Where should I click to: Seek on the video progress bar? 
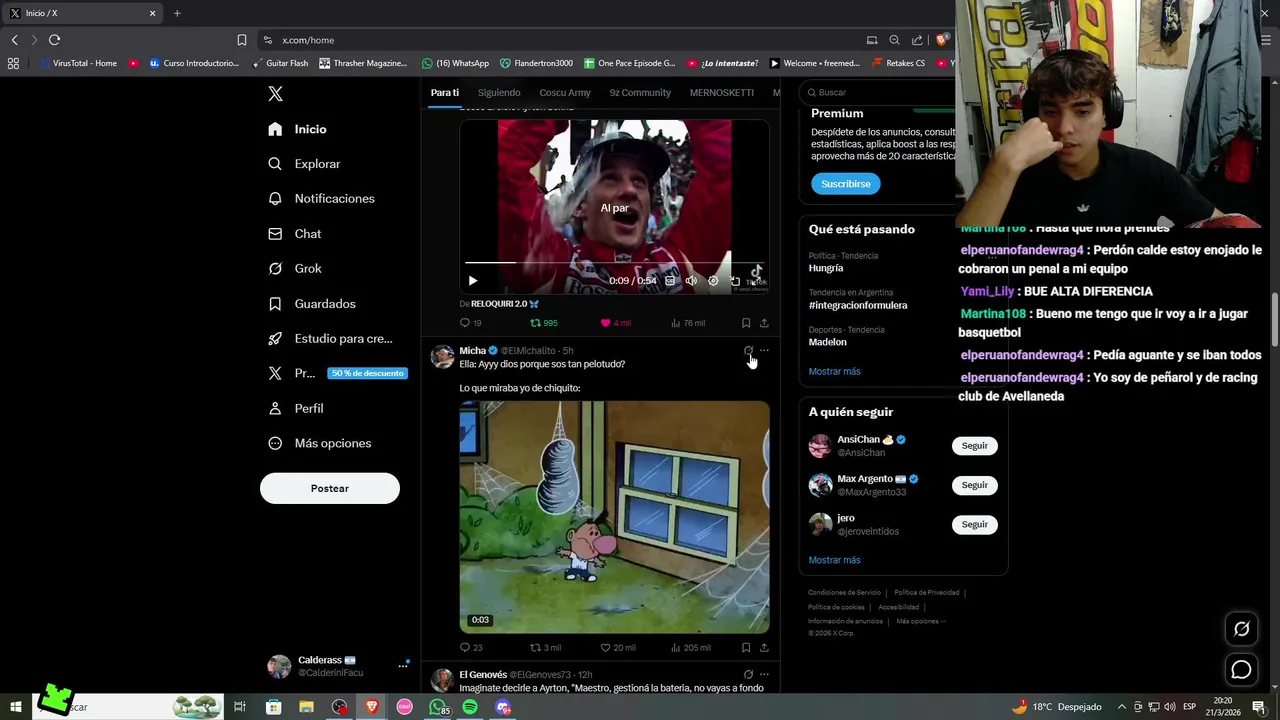click(615, 263)
